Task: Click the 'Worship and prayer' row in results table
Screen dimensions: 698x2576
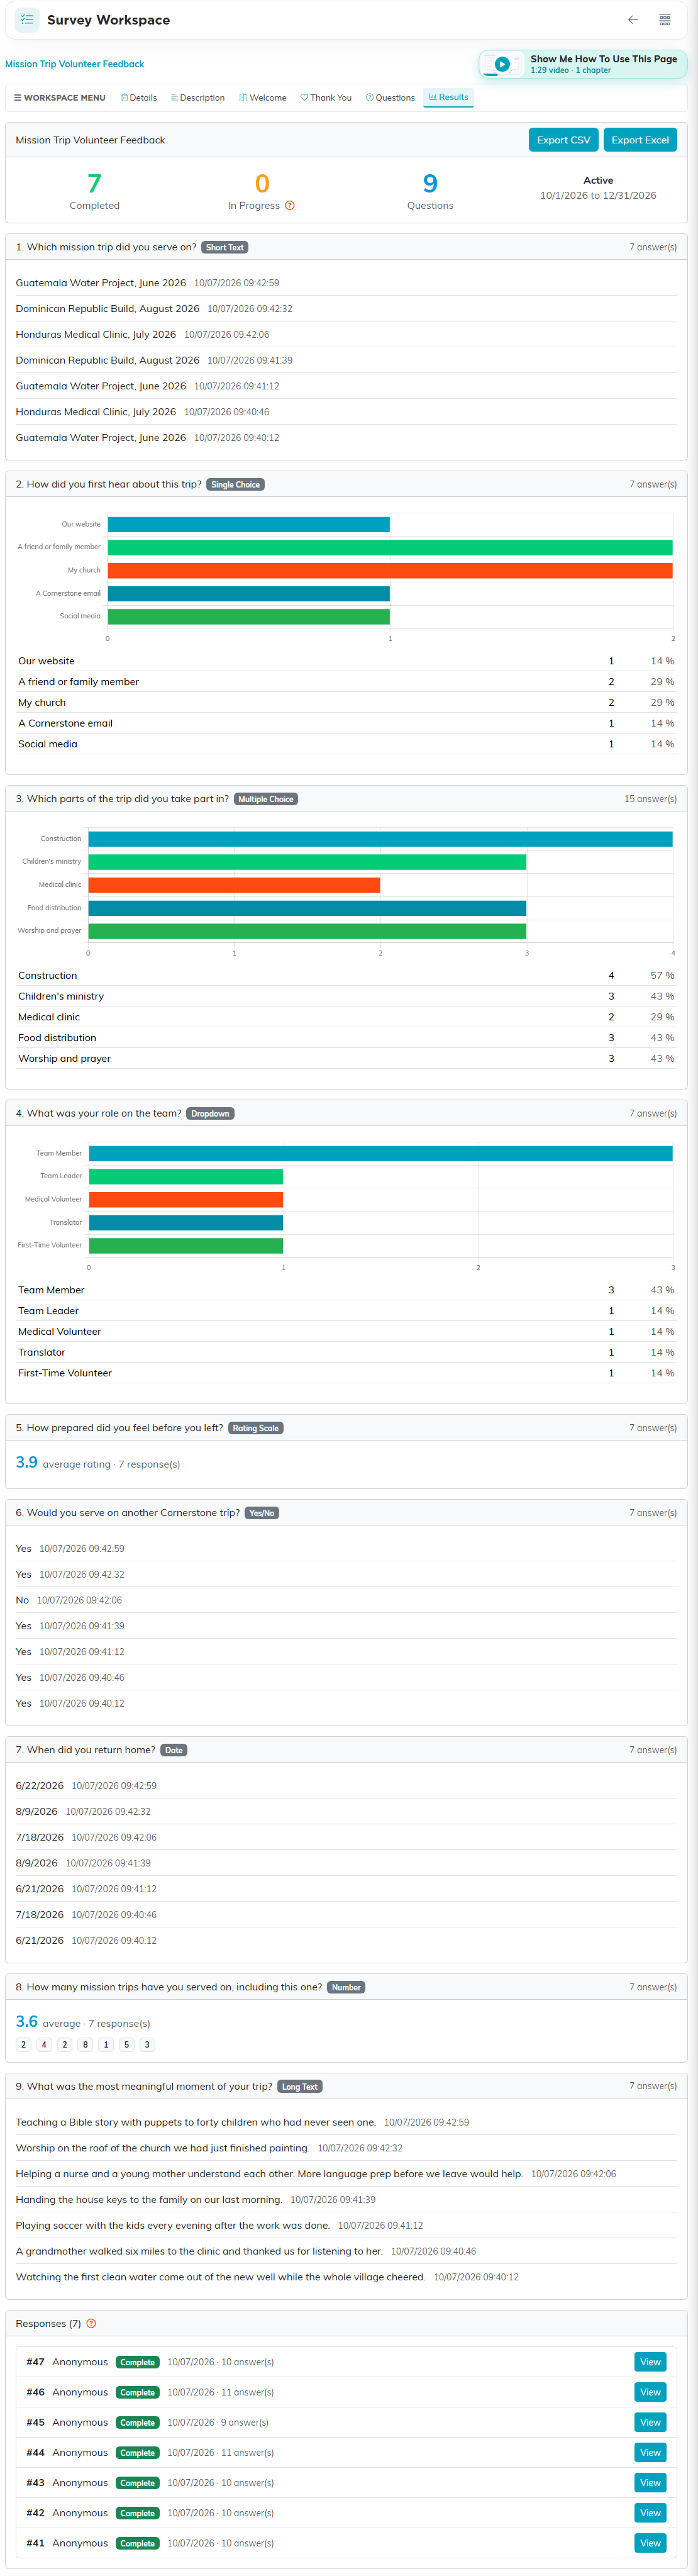Action: [346, 1058]
